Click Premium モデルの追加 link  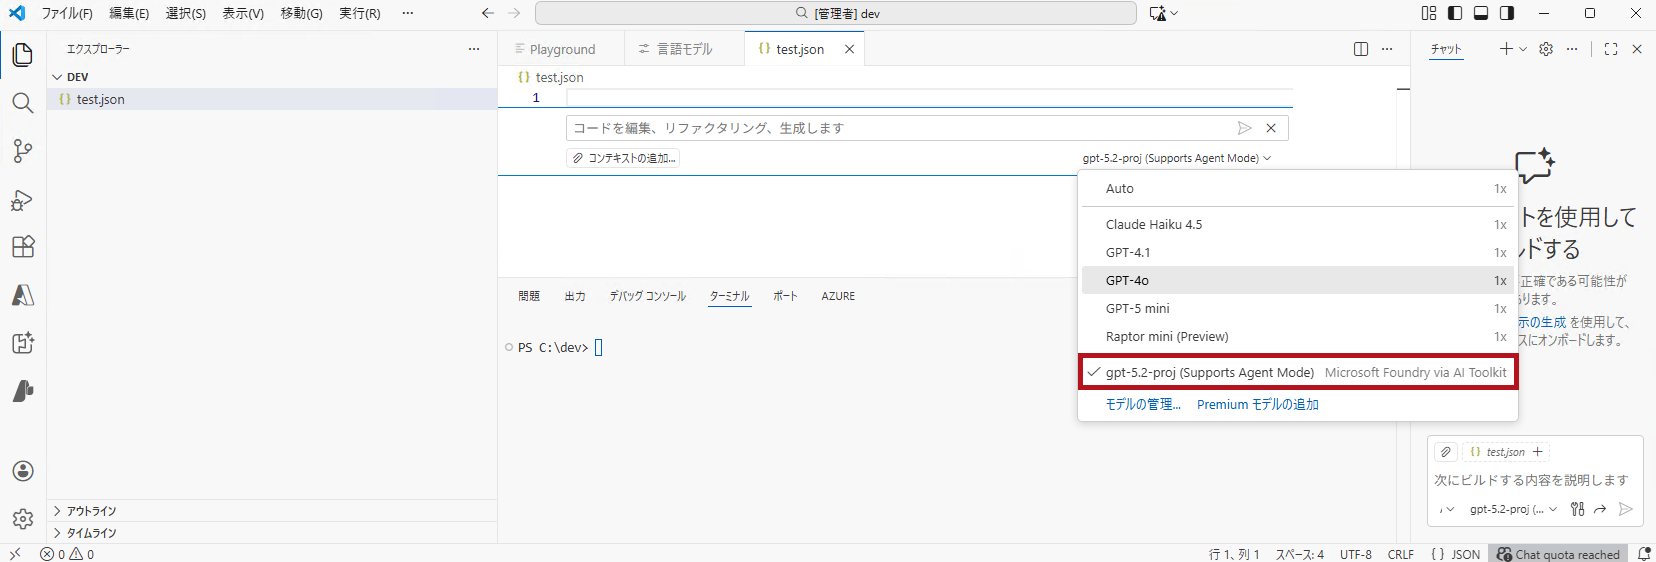(x=1258, y=404)
